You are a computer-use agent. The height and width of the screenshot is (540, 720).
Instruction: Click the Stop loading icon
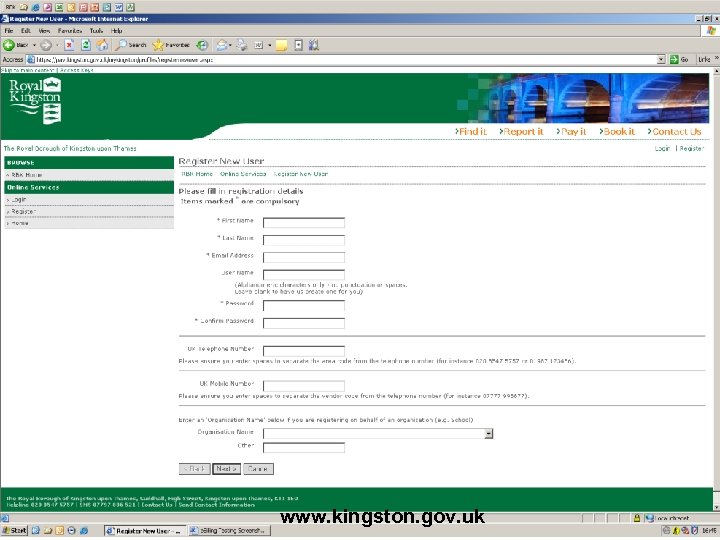[x=69, y=45]
